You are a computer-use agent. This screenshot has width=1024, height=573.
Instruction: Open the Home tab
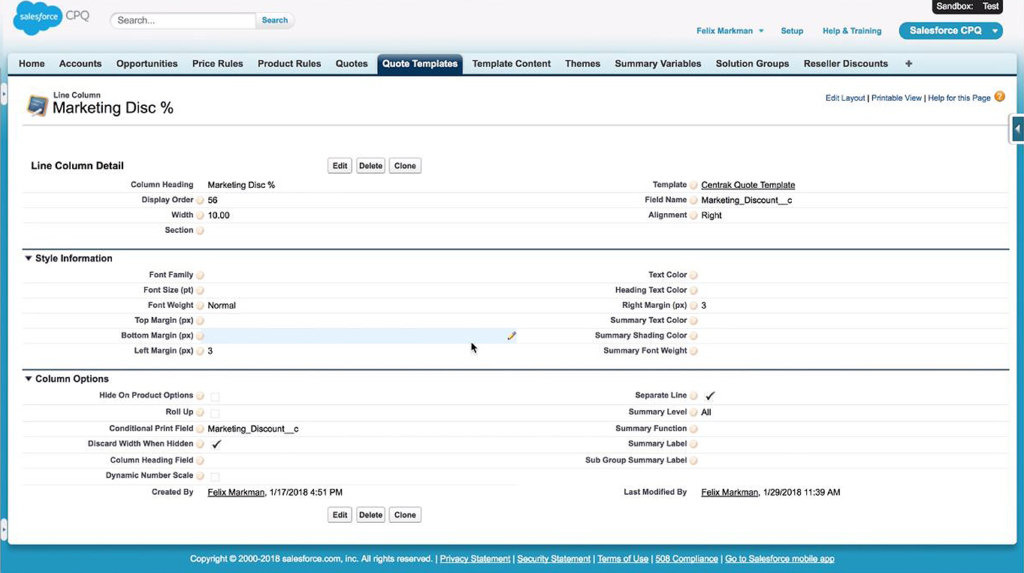click(31, 64)
